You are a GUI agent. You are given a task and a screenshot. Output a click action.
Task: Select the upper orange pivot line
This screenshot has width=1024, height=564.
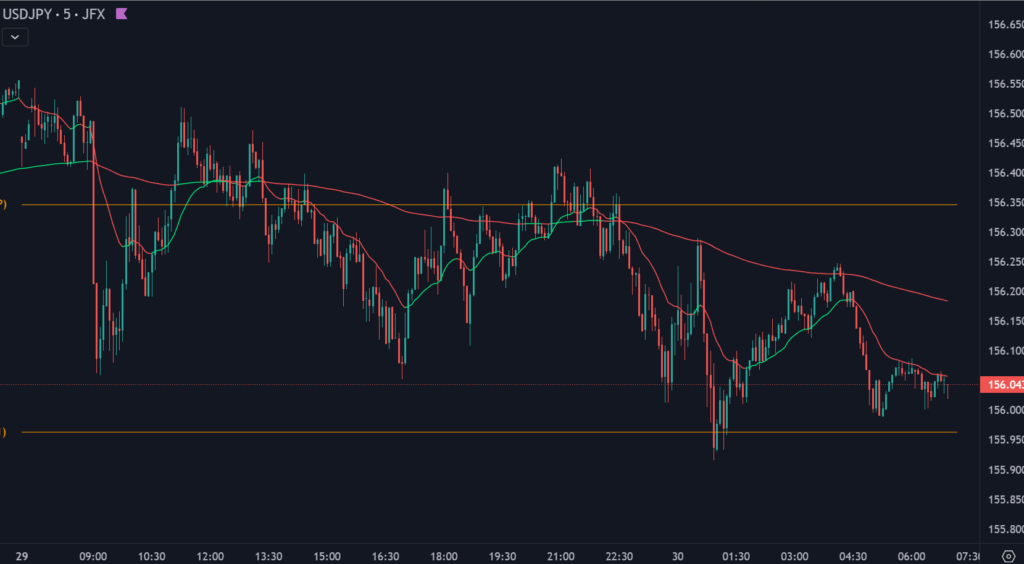click(500, 205)
